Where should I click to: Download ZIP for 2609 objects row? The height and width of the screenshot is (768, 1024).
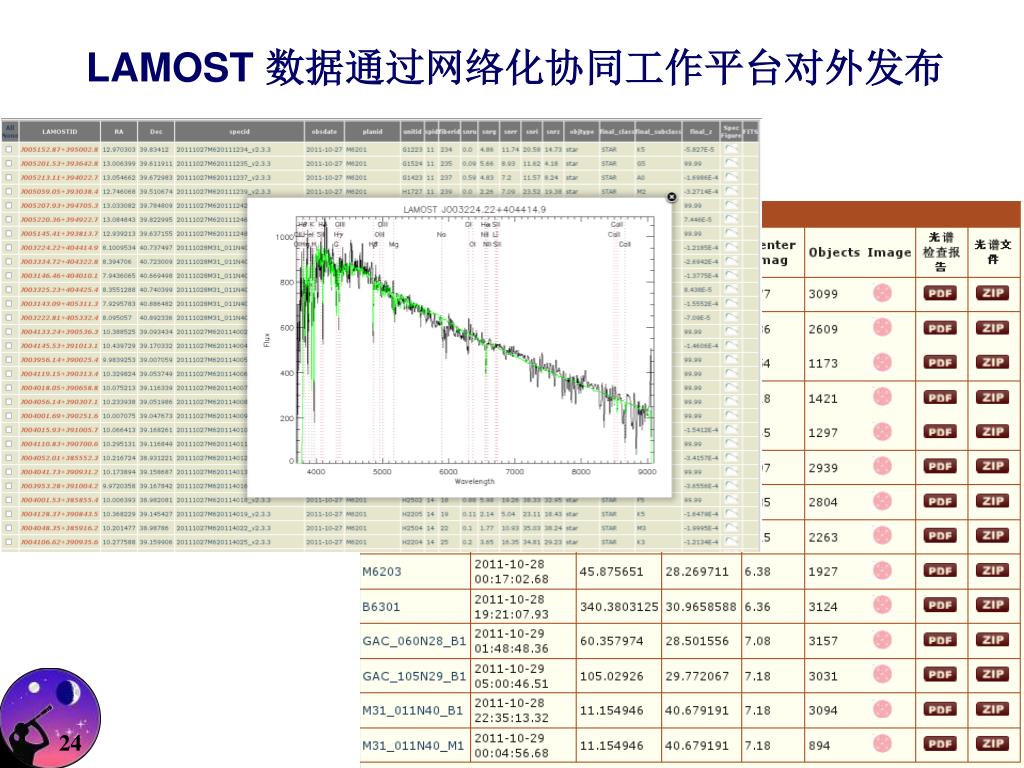pyautogui.click(x=992, y=328)
